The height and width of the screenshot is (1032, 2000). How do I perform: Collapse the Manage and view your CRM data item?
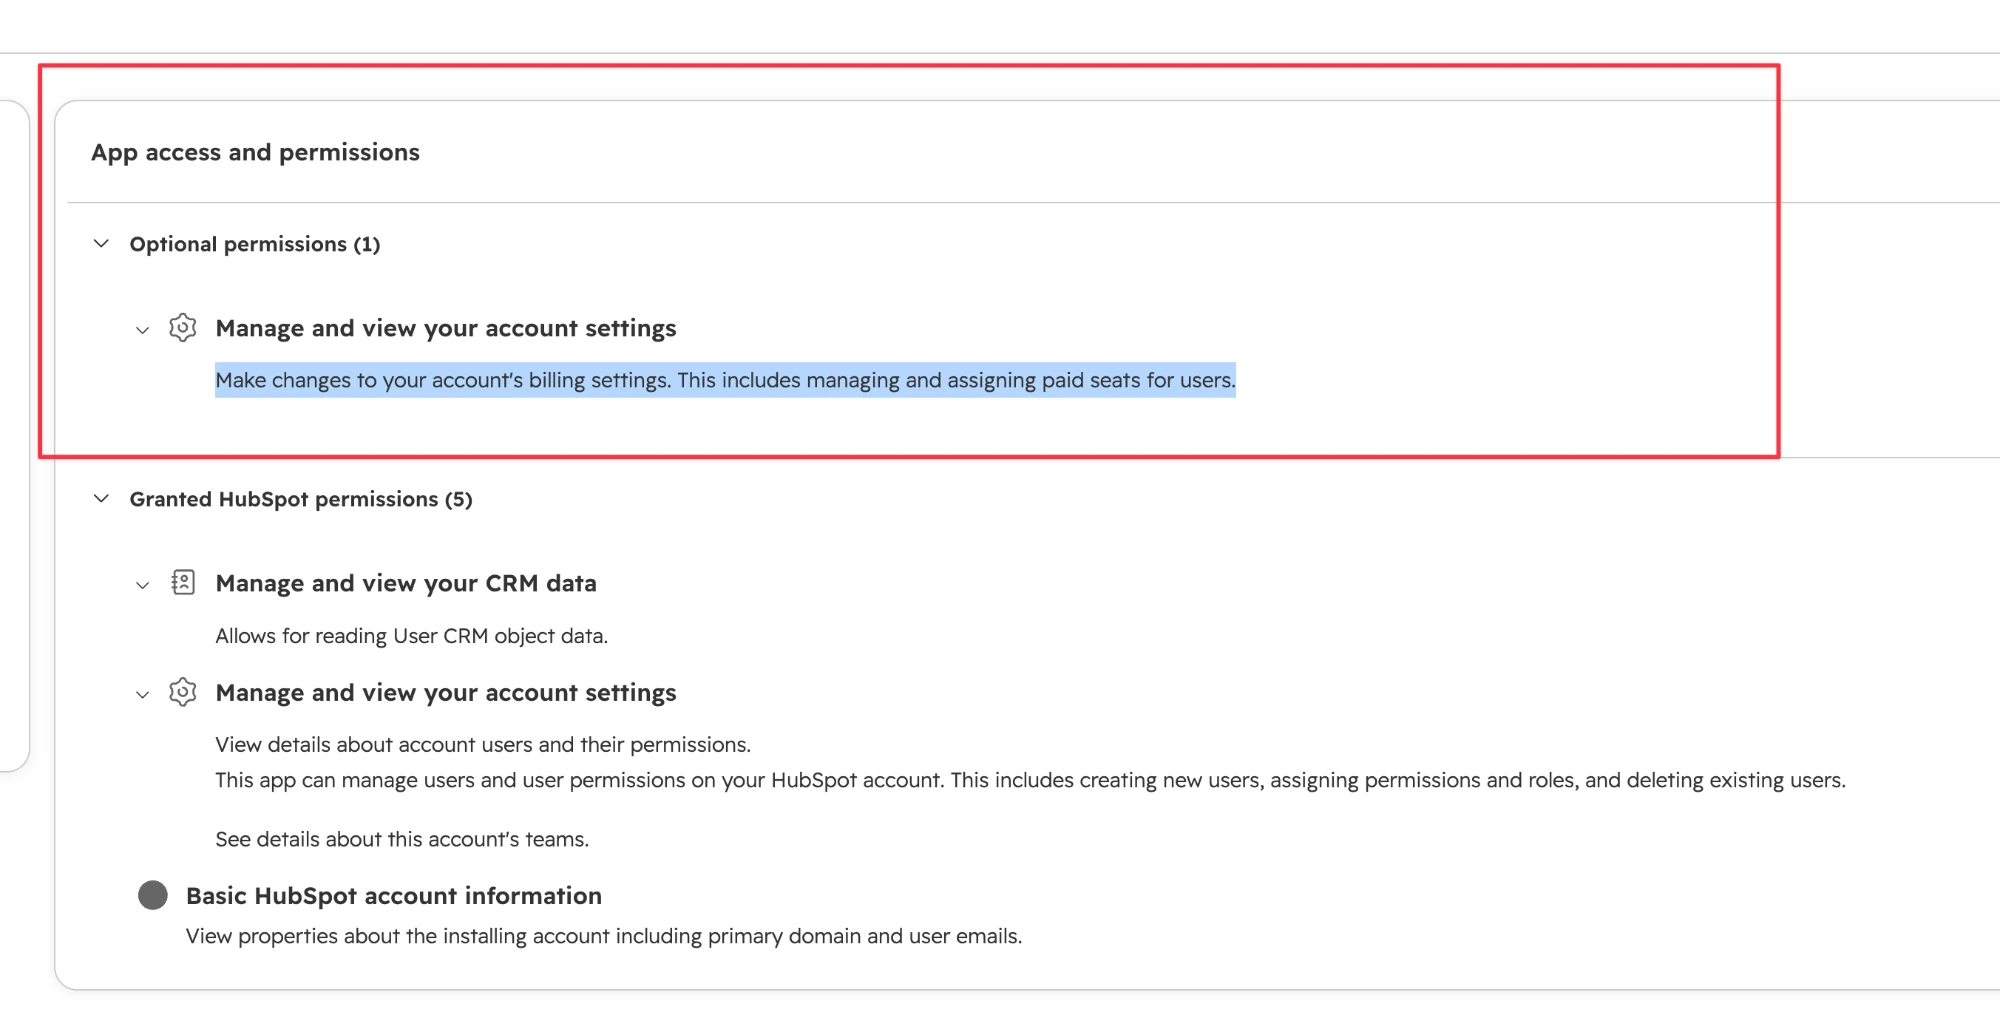143,585
